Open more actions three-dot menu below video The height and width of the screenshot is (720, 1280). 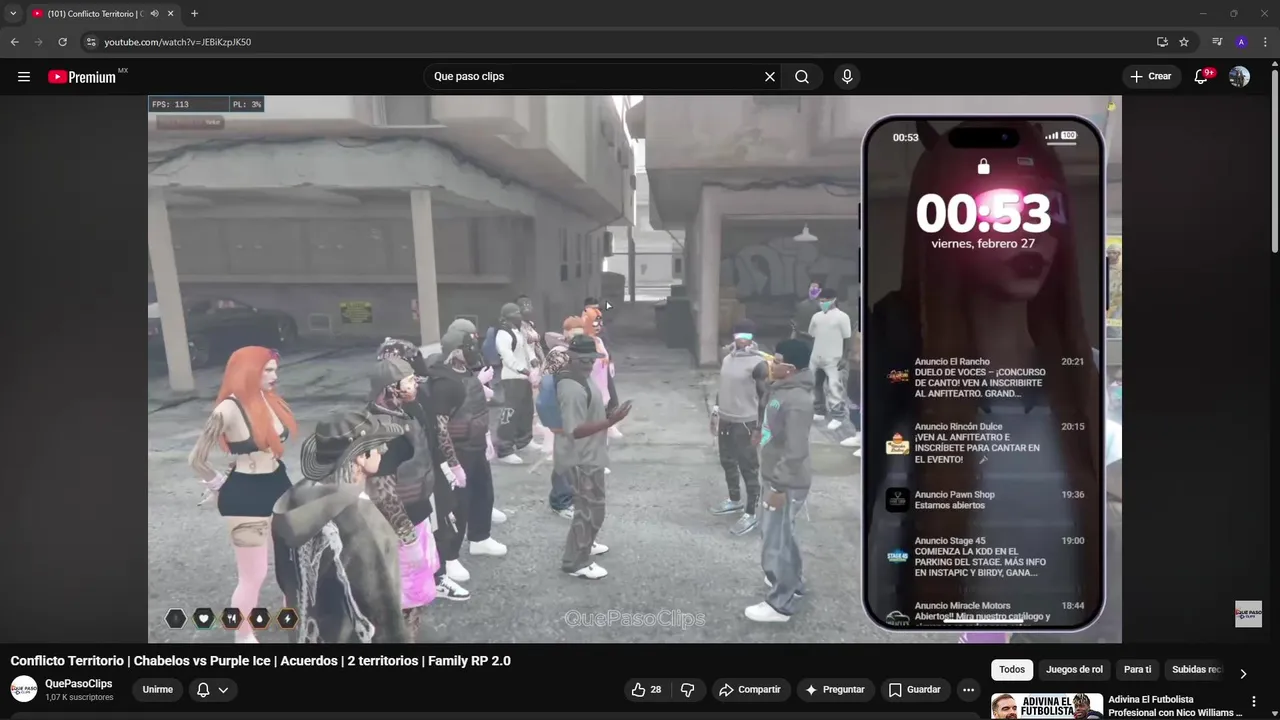pyautogui.click(x=968, y=689)
